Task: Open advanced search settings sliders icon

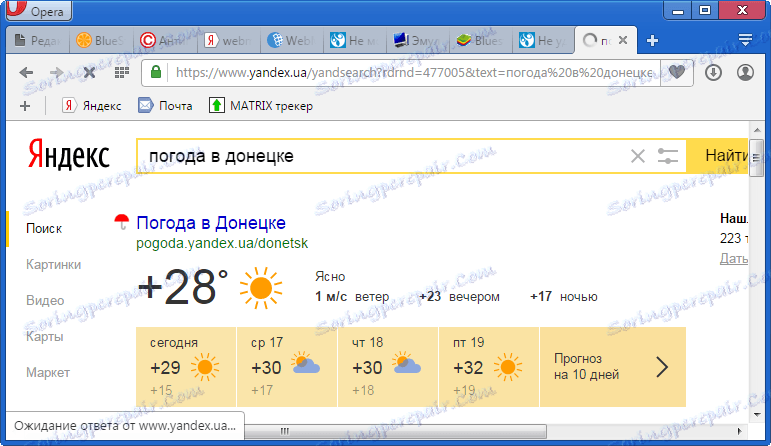Action: [x=668, y=156]
